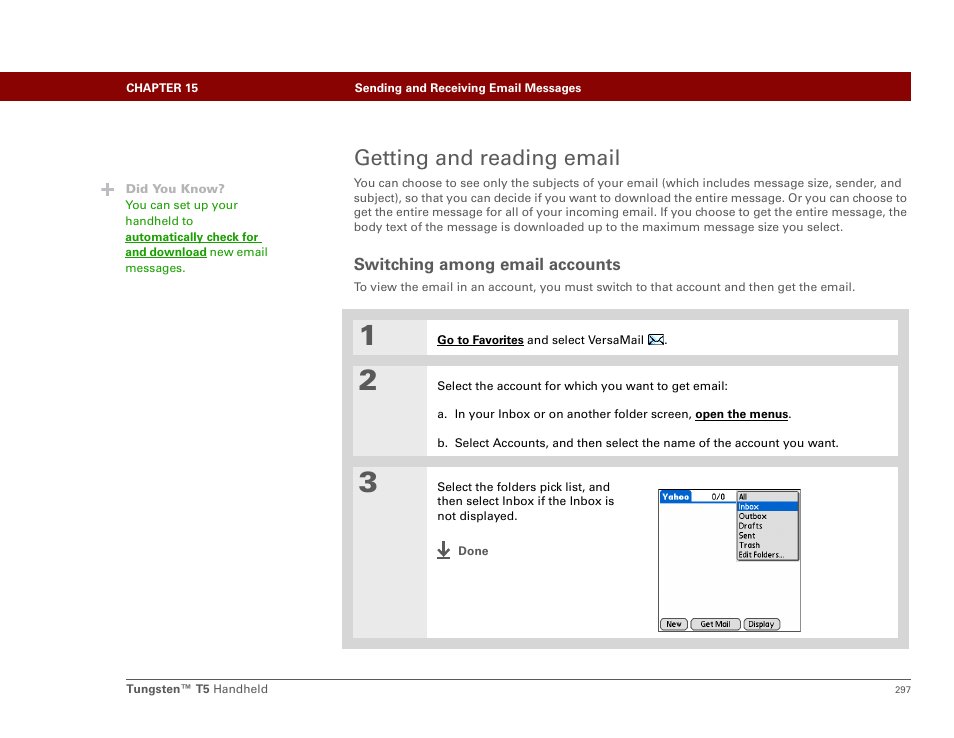Click the 'CHAPTER 15' header text
The image size is (954, 738).
[162, 88]
